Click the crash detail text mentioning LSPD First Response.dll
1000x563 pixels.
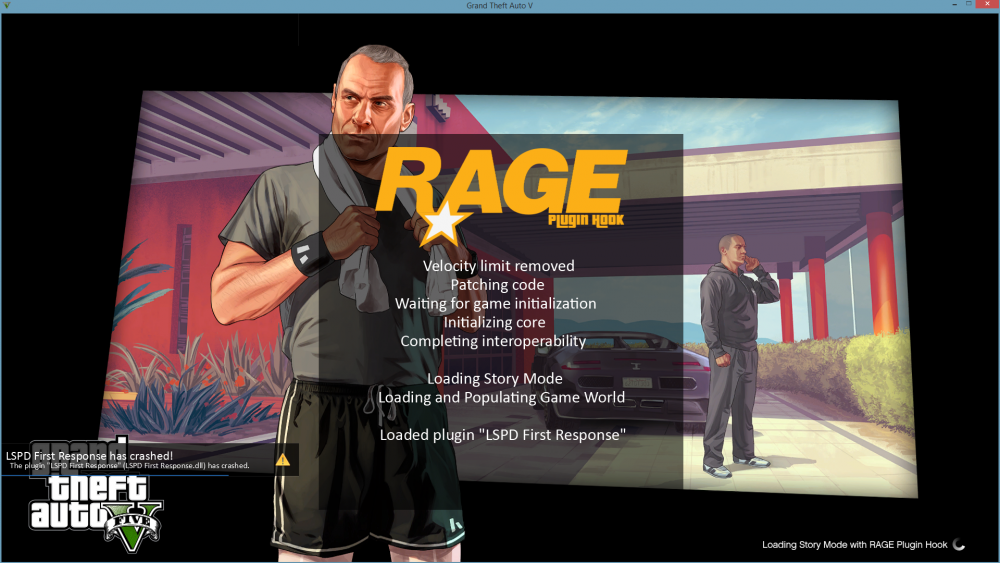coord(129,465)
